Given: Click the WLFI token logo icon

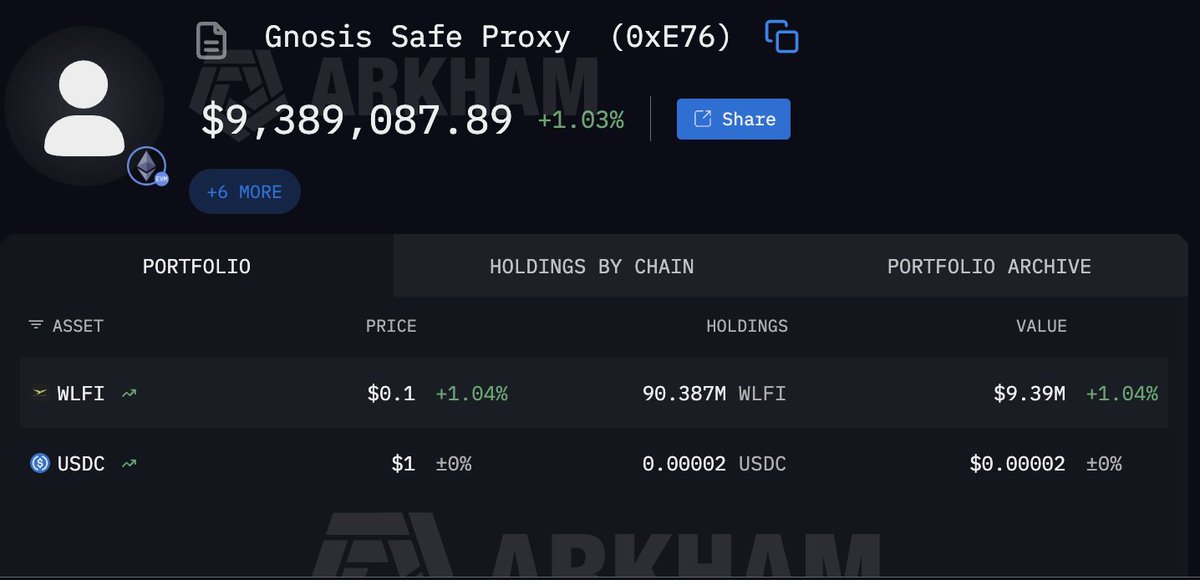Looking at the screenshot, I should coord(40,394).
